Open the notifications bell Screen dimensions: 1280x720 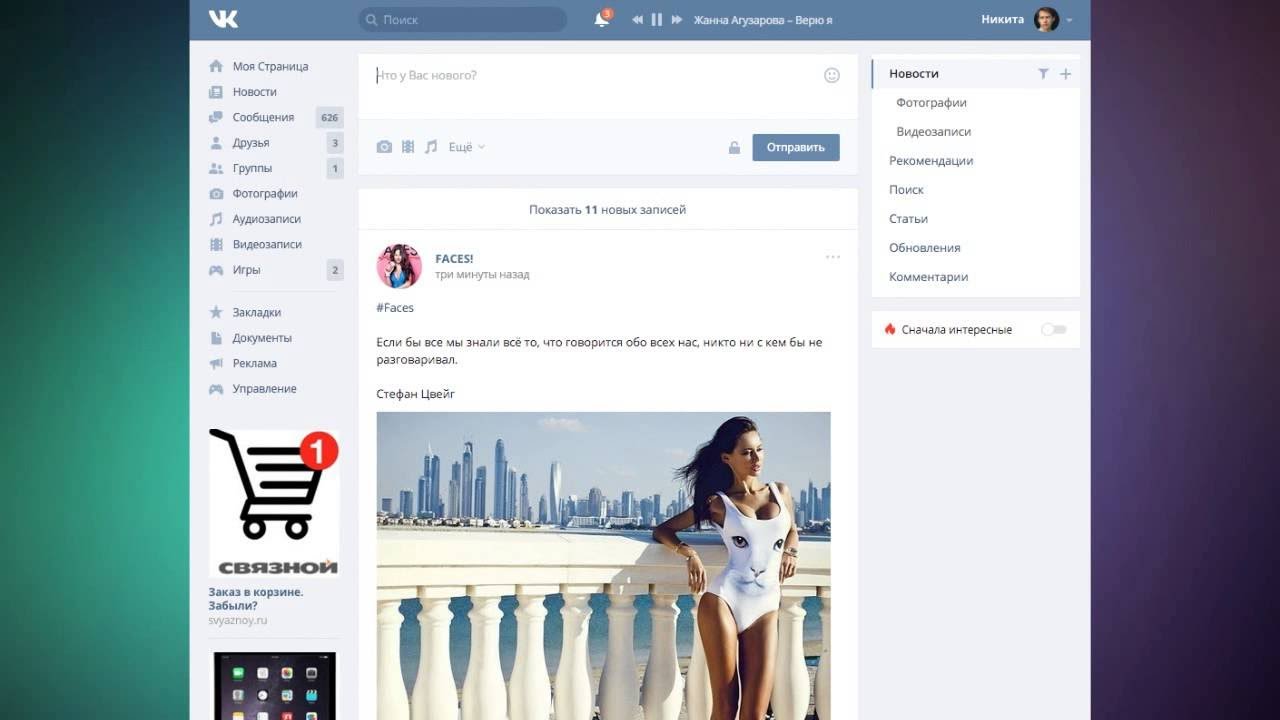click(601, 20)
